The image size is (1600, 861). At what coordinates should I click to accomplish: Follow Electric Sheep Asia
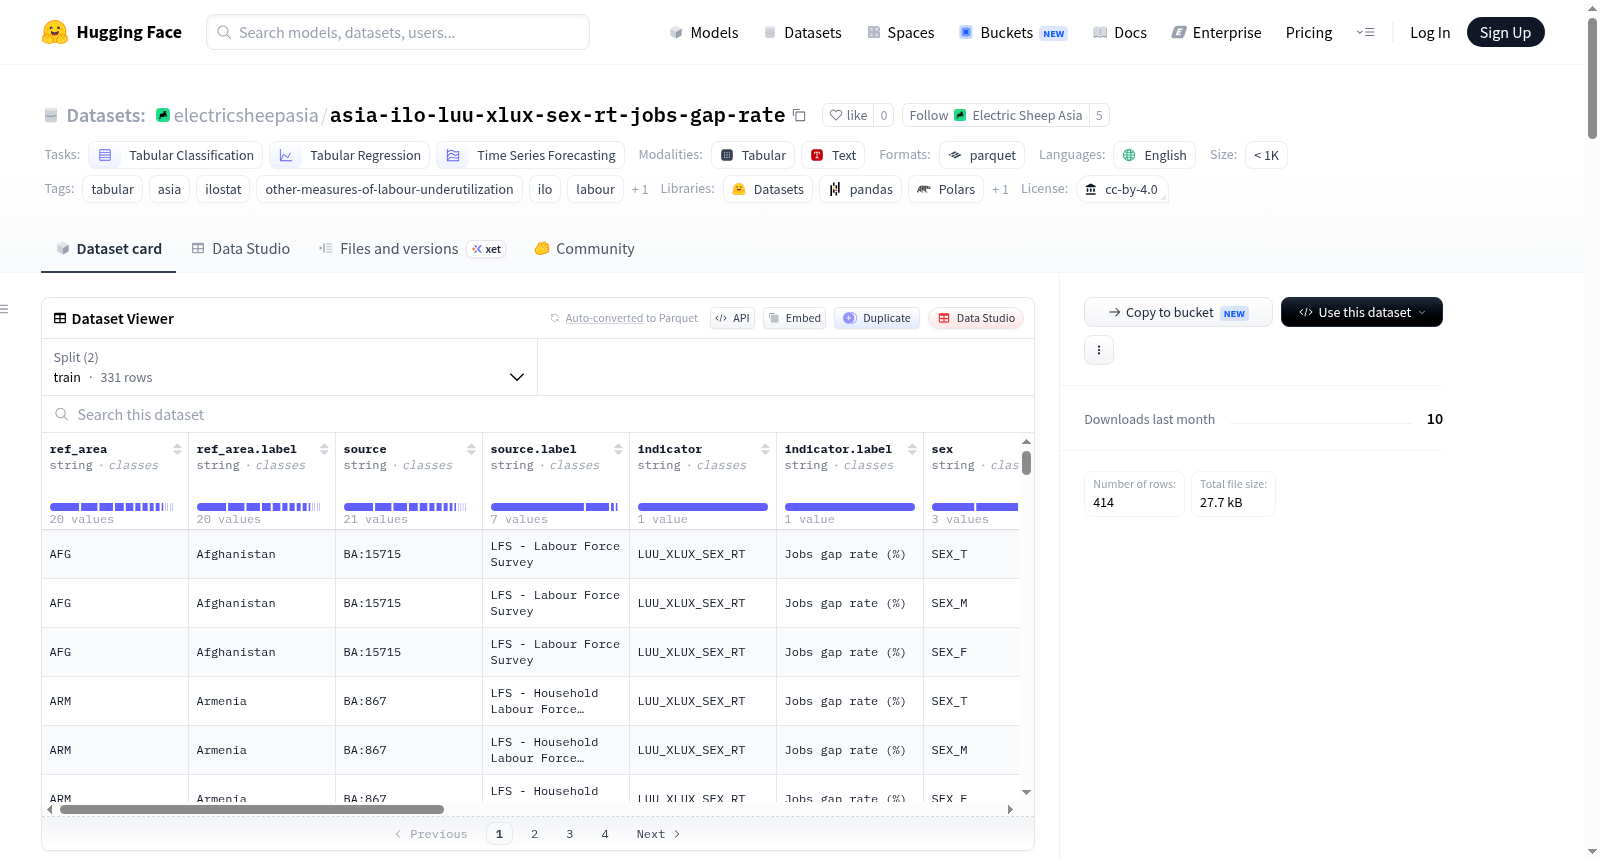pos(996,115)
